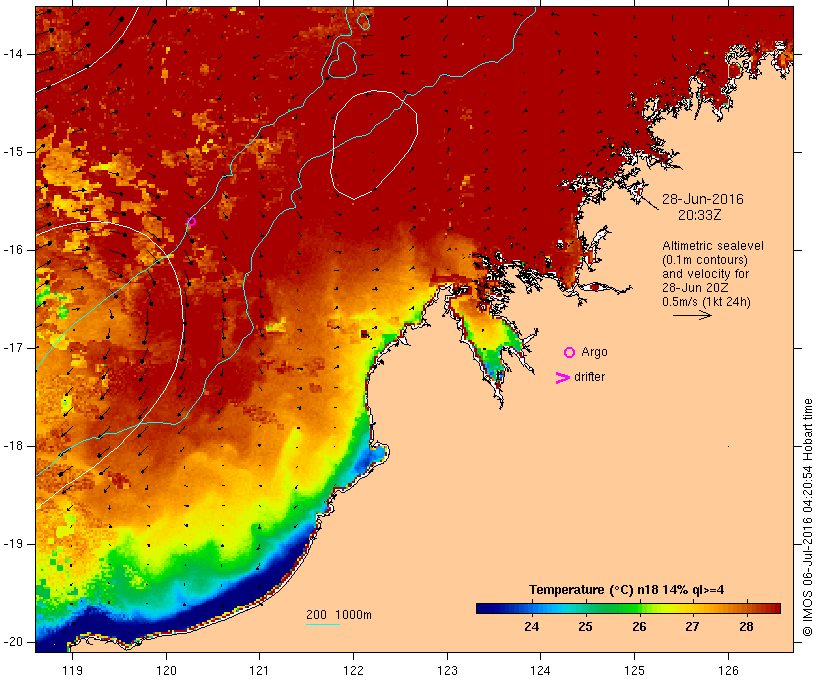Click the 'Altimetric sealevel' label

(713, 245)
